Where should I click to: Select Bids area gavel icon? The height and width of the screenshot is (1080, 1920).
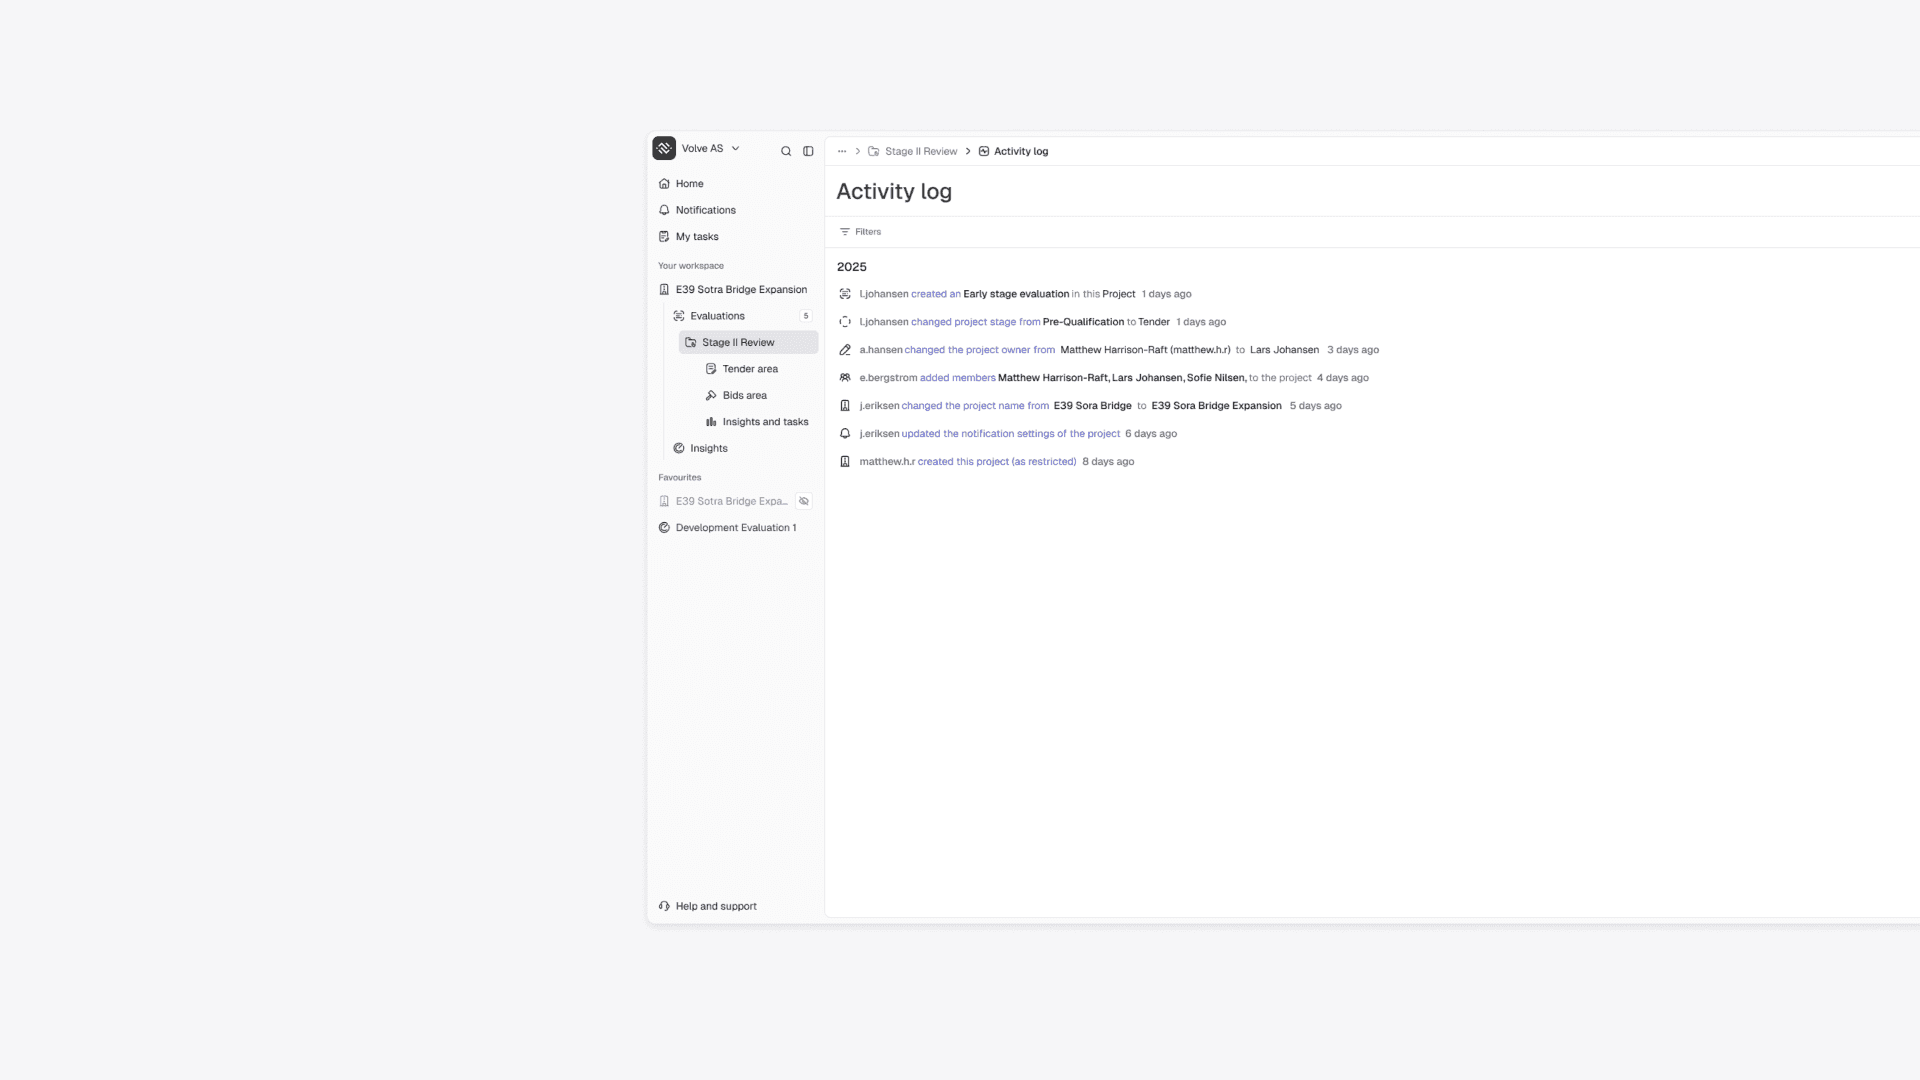tap(711, 396)
